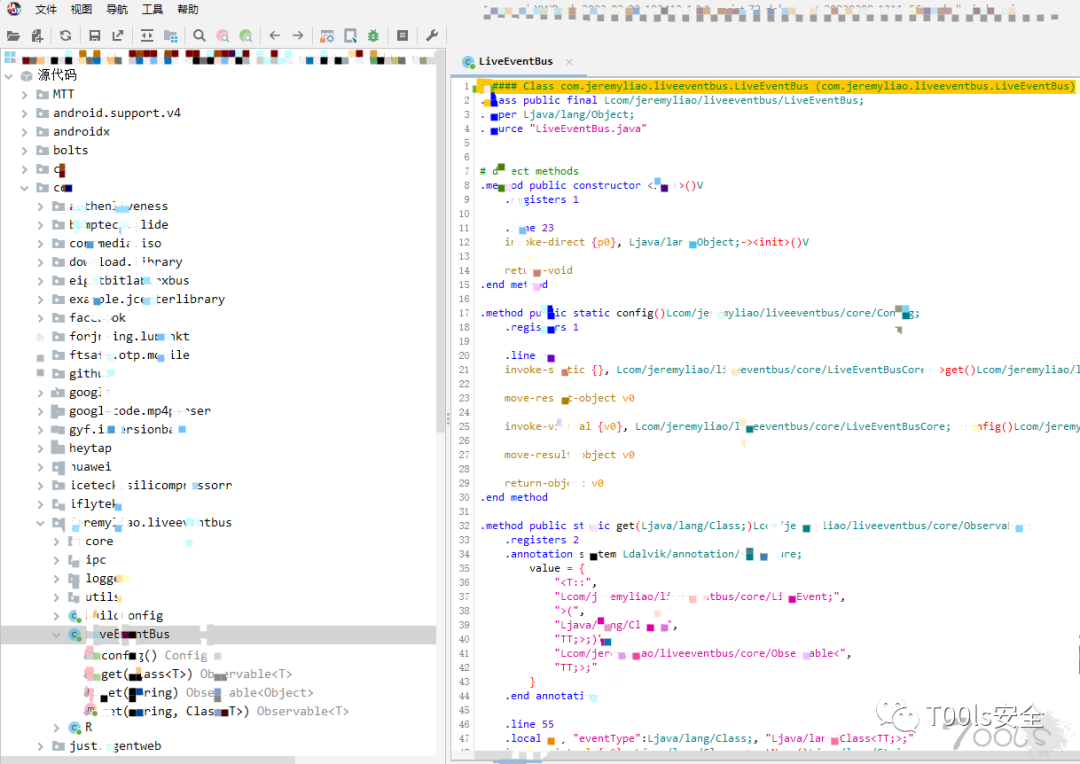Reload files with the refresh icon
The image size is (1080, 764).
tap(65, 36)
